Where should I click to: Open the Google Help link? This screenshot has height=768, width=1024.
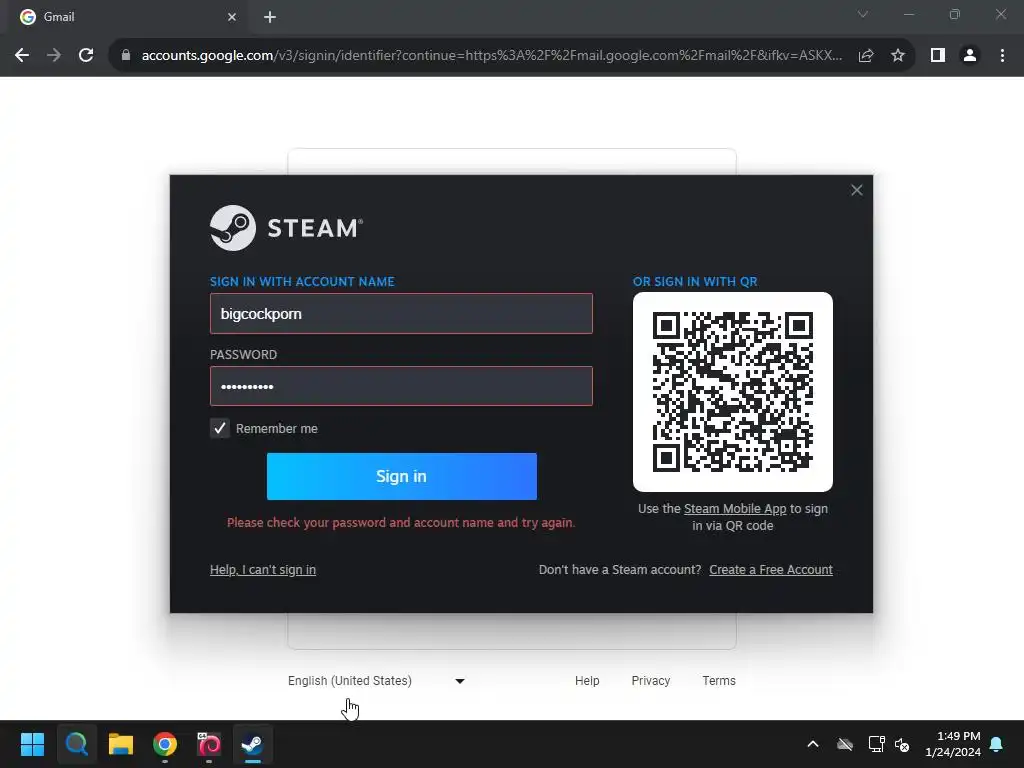tap(587, 680)
